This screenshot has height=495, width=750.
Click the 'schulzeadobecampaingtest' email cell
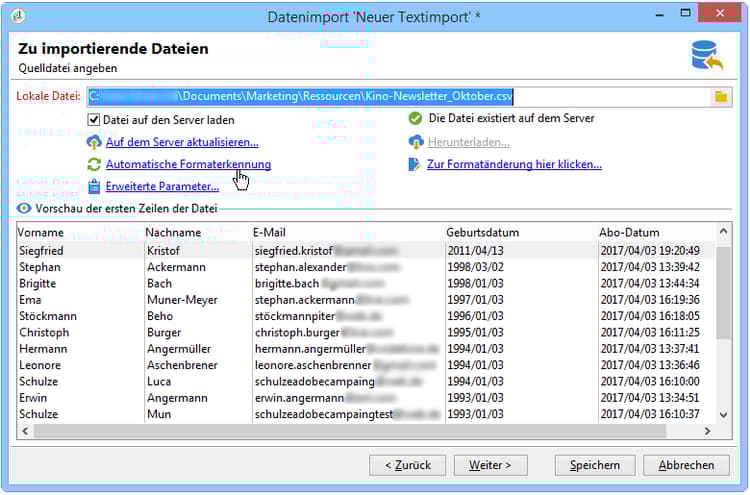(x=348, y=414)
